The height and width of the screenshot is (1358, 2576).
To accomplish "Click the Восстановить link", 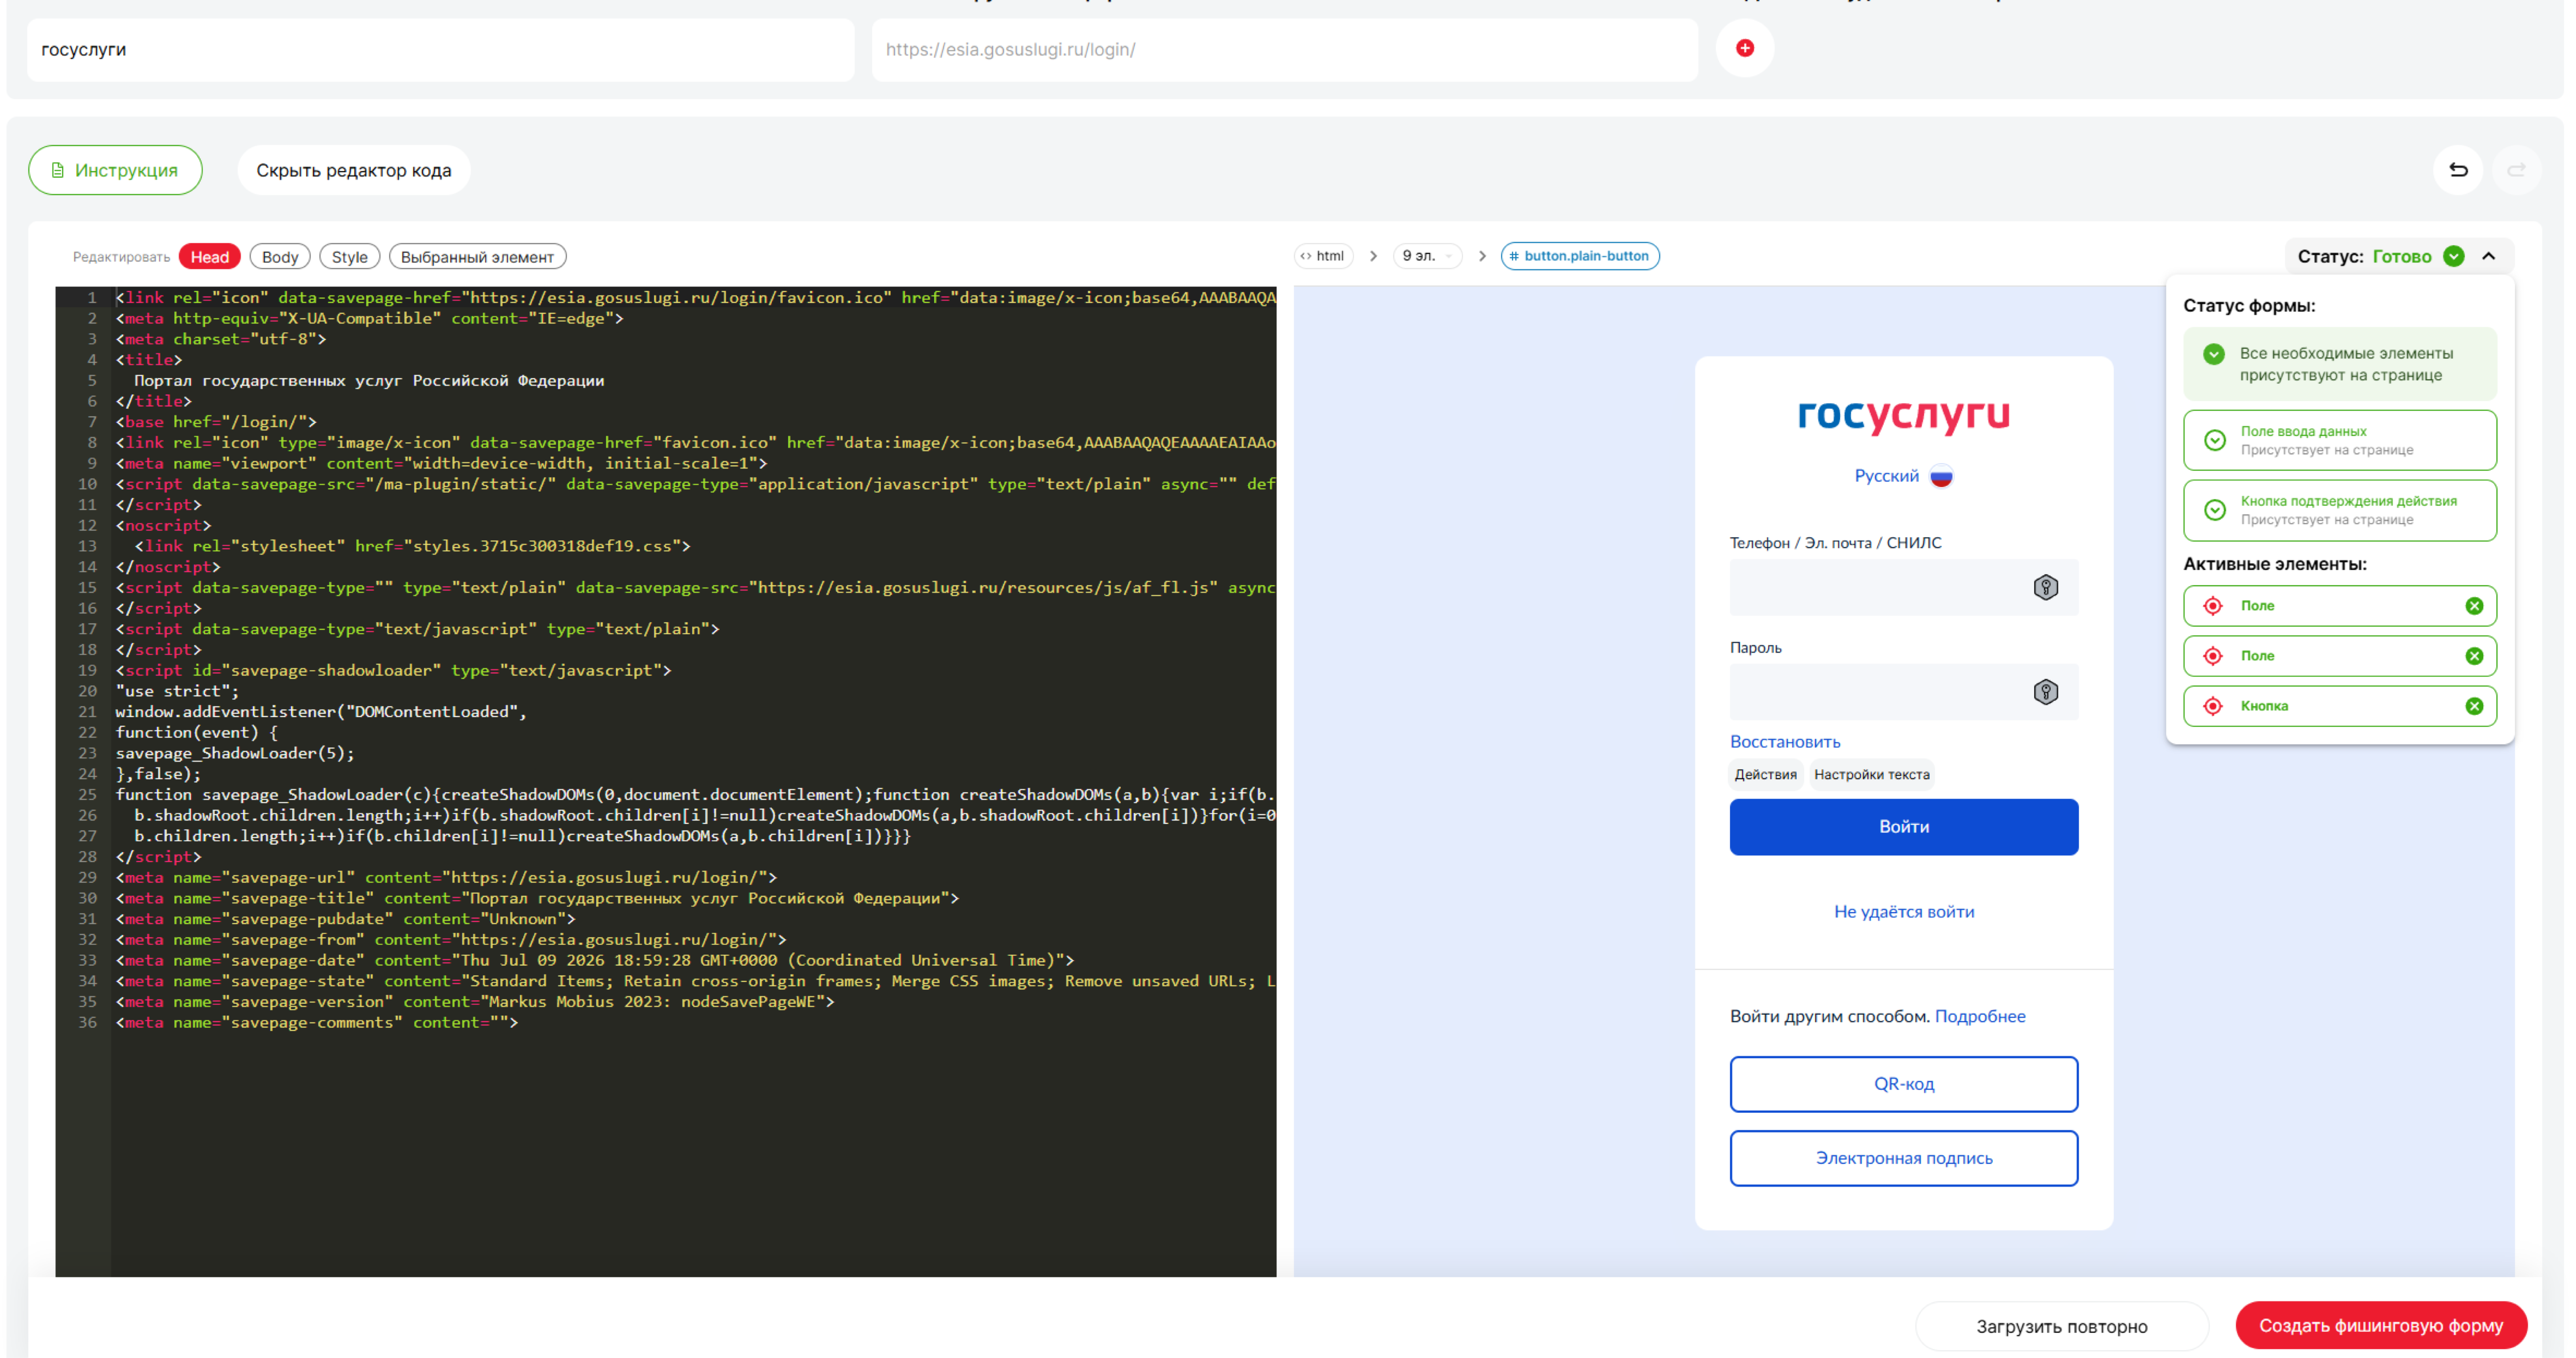I will pyautogui.click(x=1784, y=742).
